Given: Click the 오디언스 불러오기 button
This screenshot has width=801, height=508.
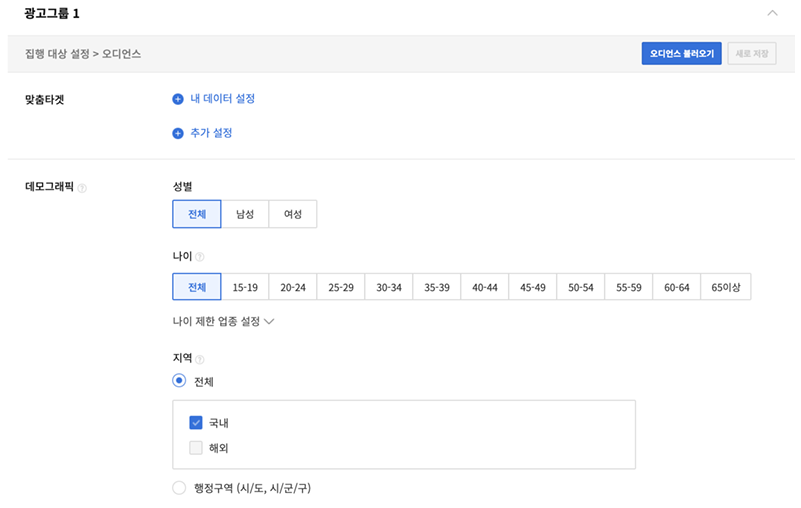Looking at the screenshot, I should click(x=681, y=53).
